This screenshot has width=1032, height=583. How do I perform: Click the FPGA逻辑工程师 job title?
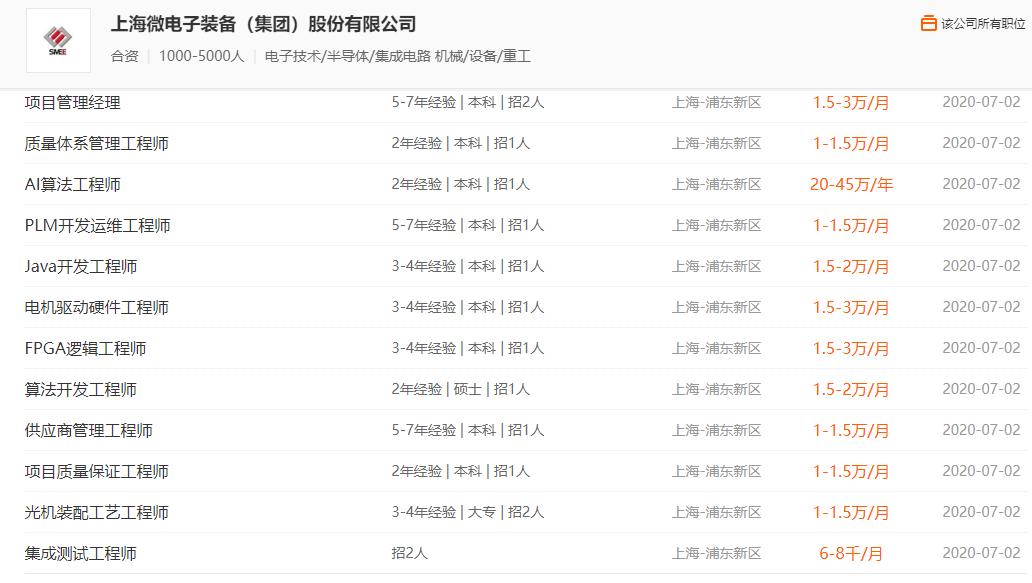tap(85, 348)
